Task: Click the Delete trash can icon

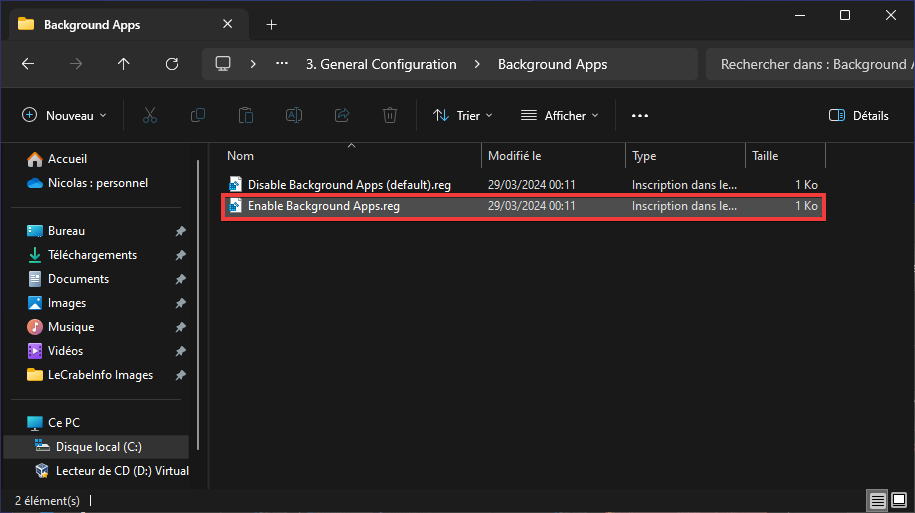Action: 390,116
